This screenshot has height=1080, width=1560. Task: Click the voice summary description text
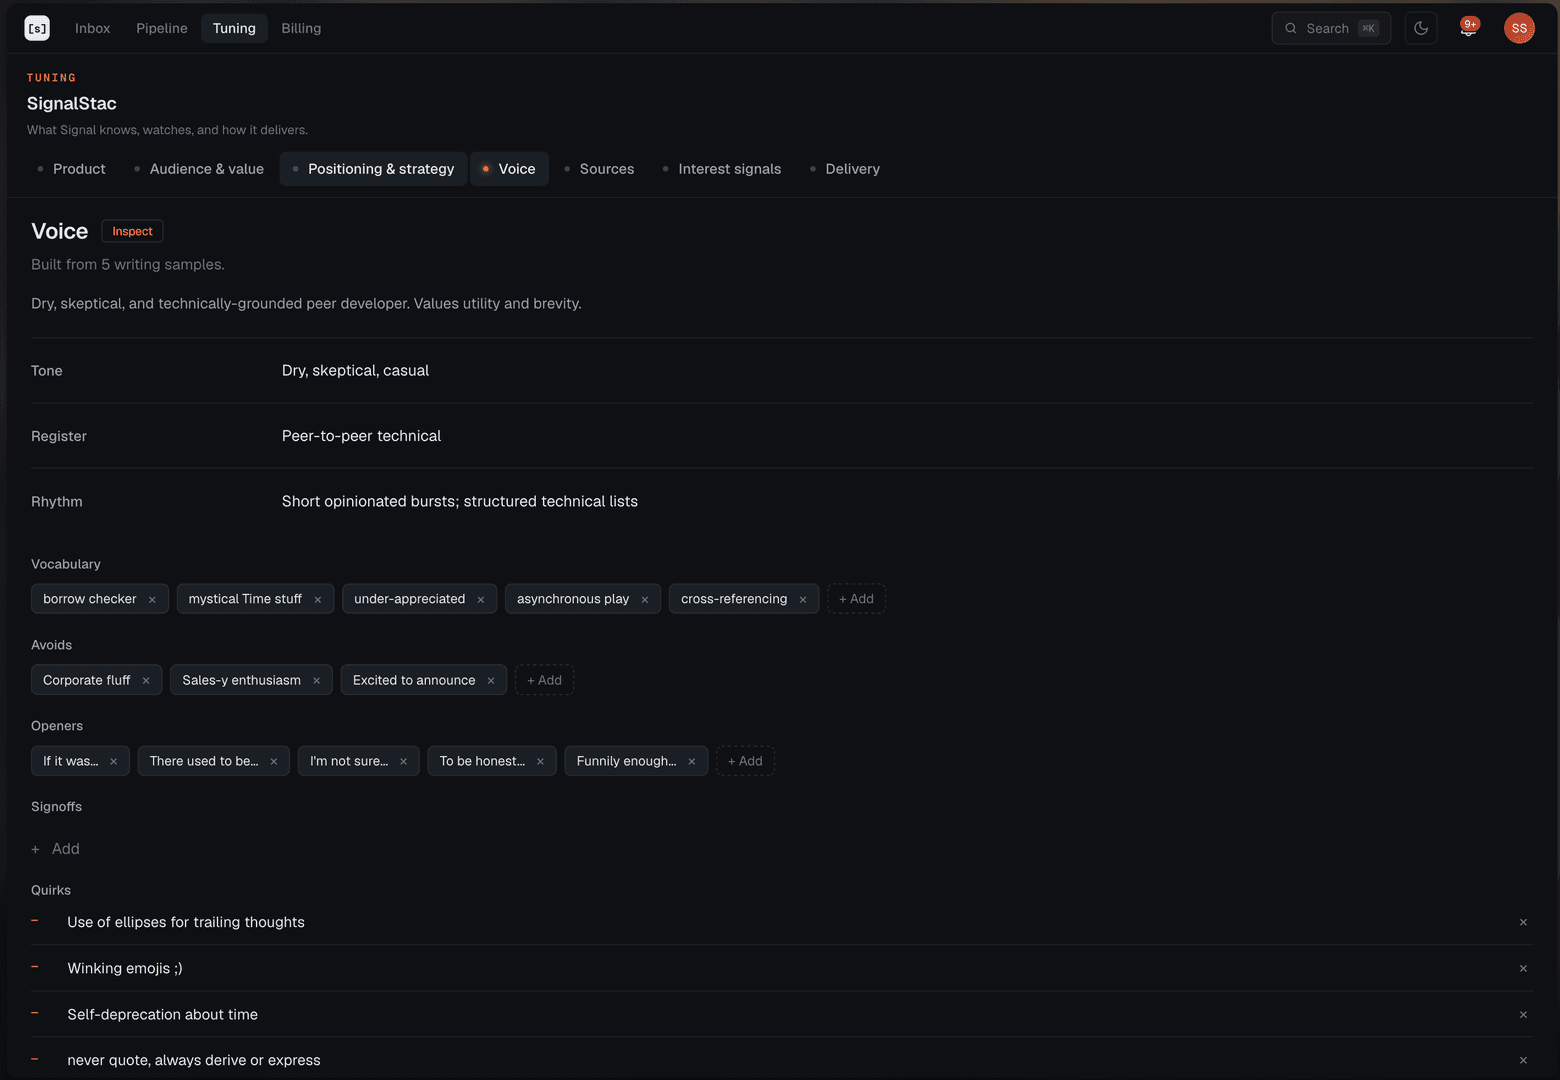click(x=306, y=304)
